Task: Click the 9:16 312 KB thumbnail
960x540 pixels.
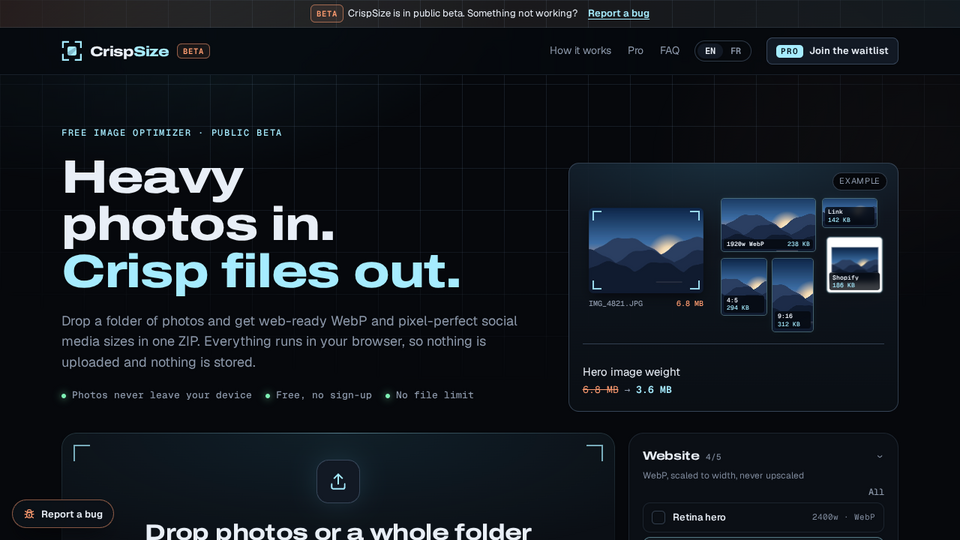Action: tap(792, 294)
